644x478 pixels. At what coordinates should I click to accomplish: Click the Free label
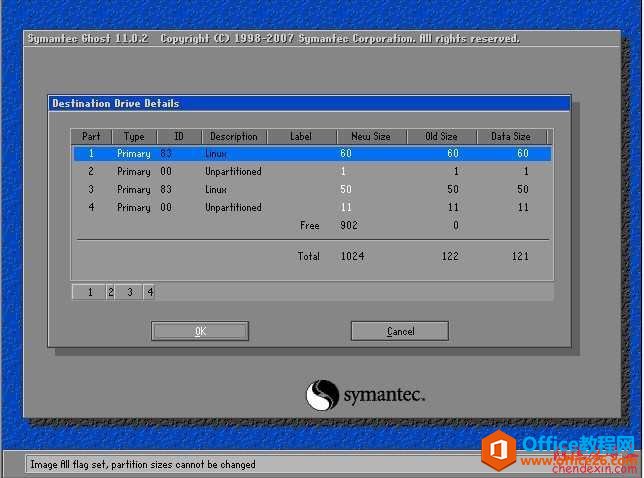310,225
